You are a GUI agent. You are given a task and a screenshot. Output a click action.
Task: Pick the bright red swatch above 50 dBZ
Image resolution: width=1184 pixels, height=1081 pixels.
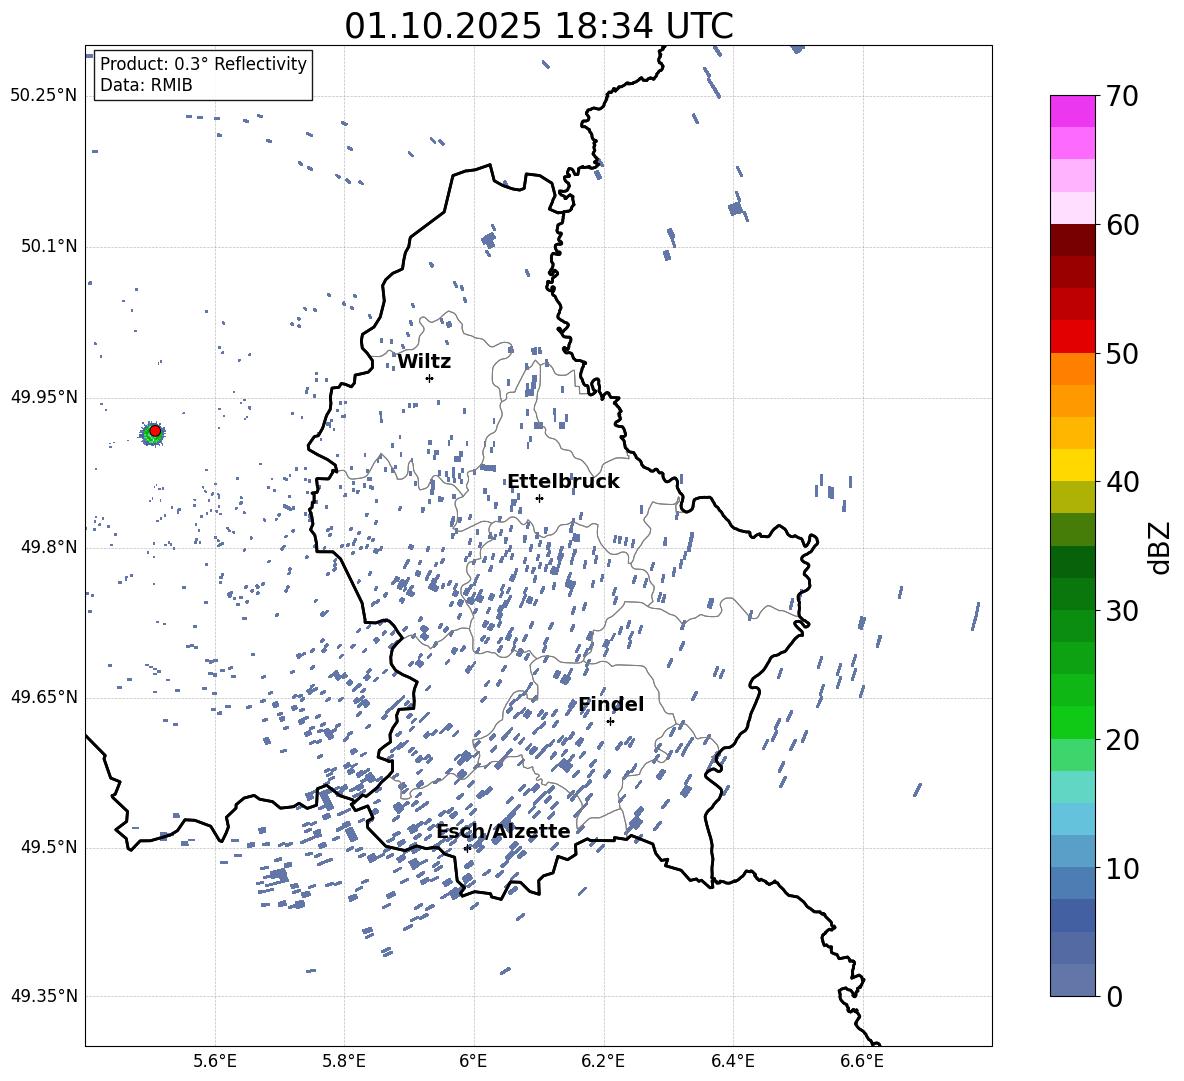1072,336
